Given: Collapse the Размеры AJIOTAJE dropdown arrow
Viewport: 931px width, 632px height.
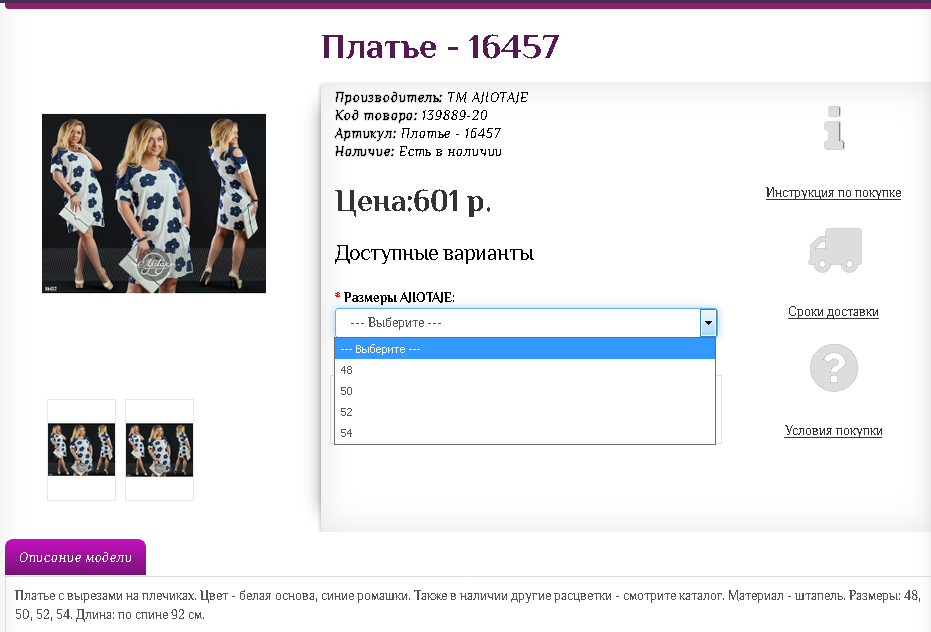Looking at the screenshot, I should pos(708,323).
